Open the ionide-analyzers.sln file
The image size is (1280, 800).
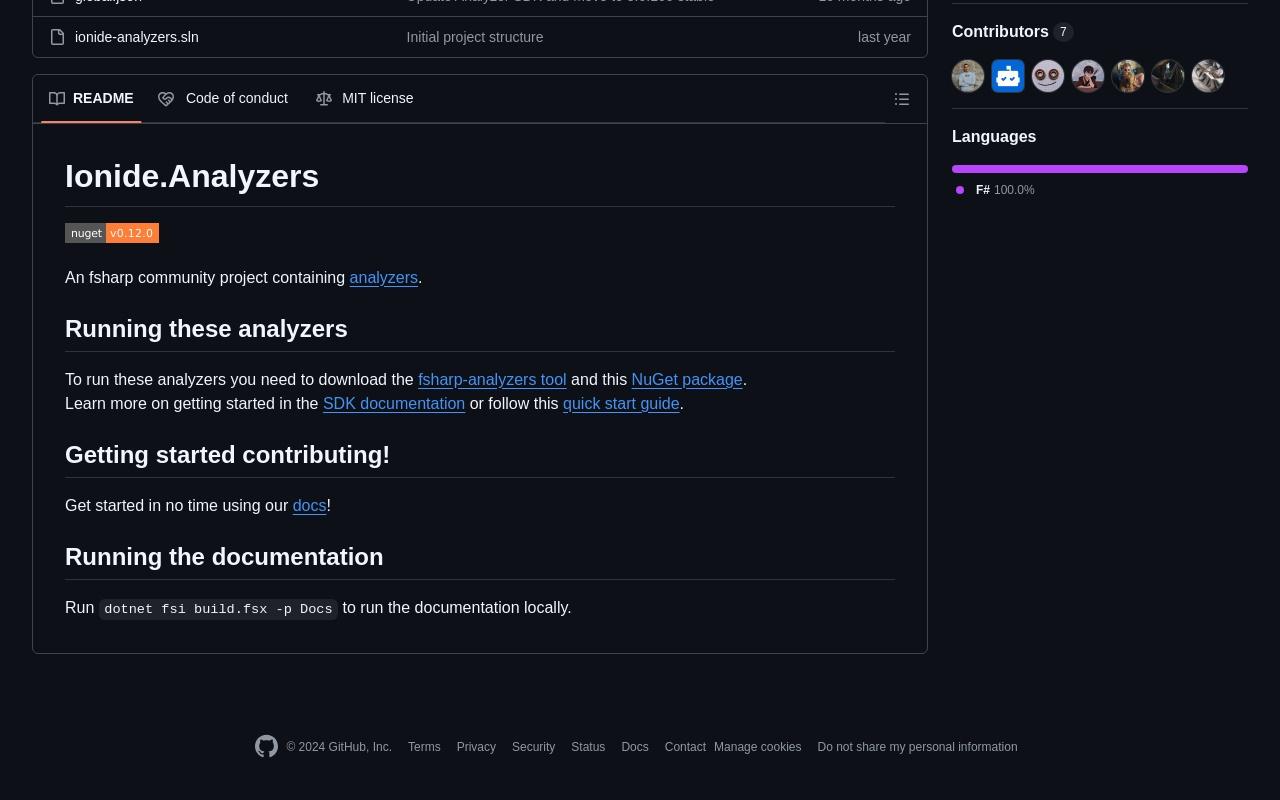point(137,37)
